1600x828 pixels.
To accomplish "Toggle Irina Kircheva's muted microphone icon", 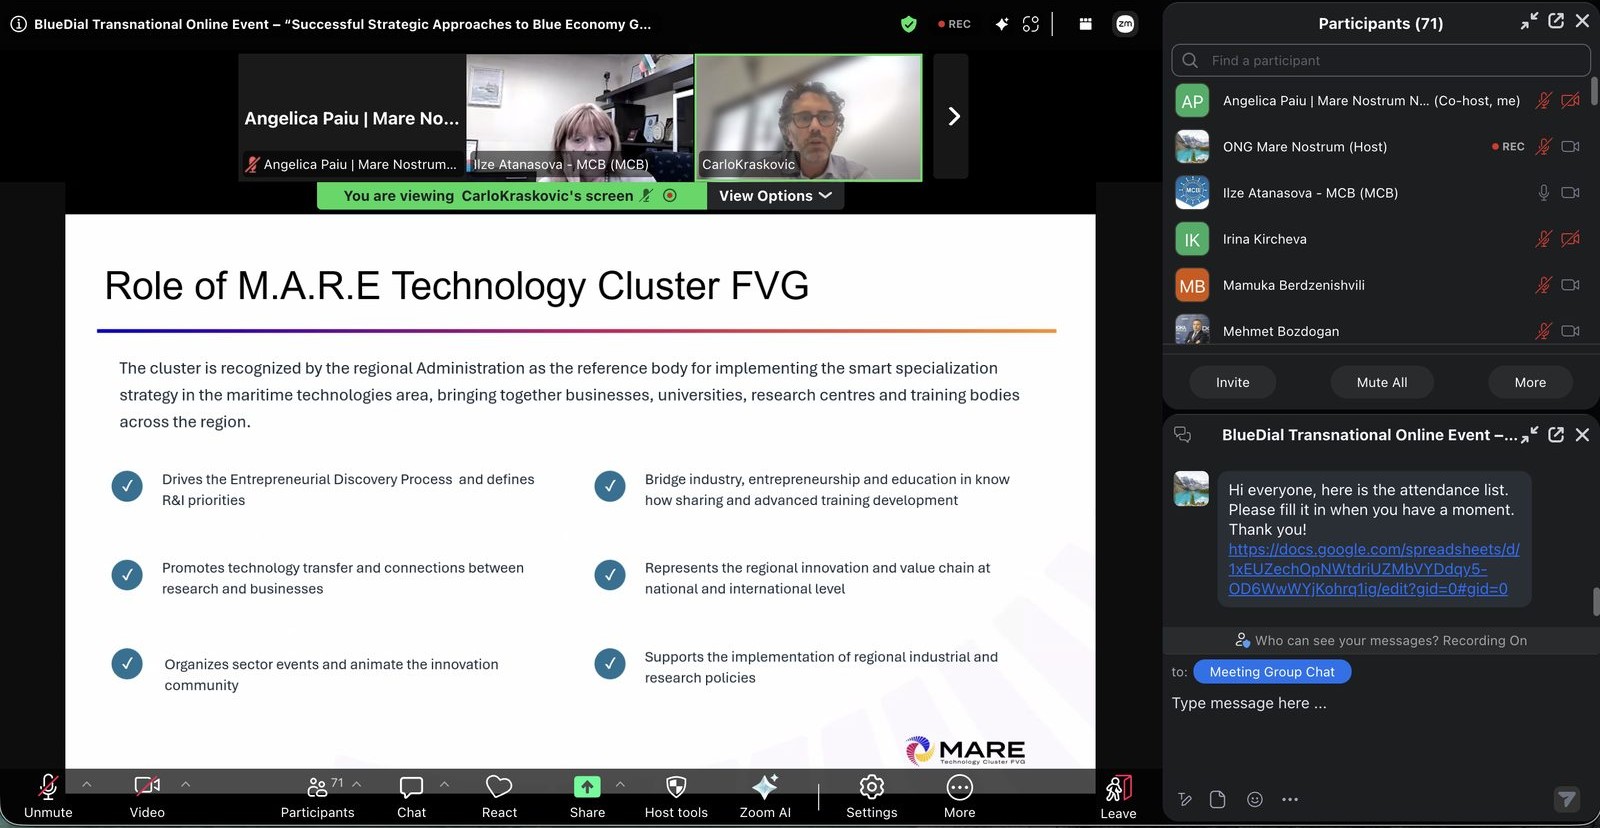I will [x=1544, y=239].
